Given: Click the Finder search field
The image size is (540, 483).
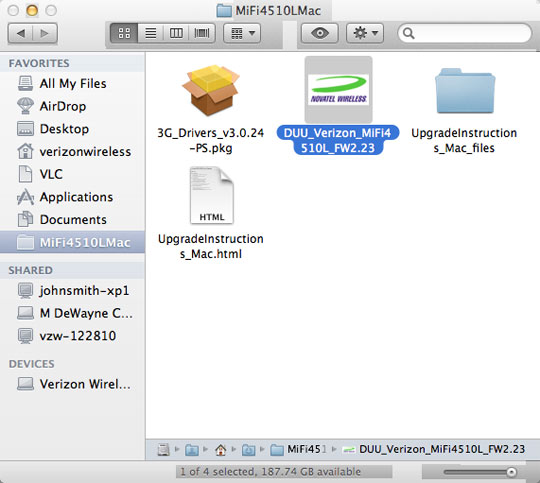Looking at the screenshot, I should coord(465,33).
